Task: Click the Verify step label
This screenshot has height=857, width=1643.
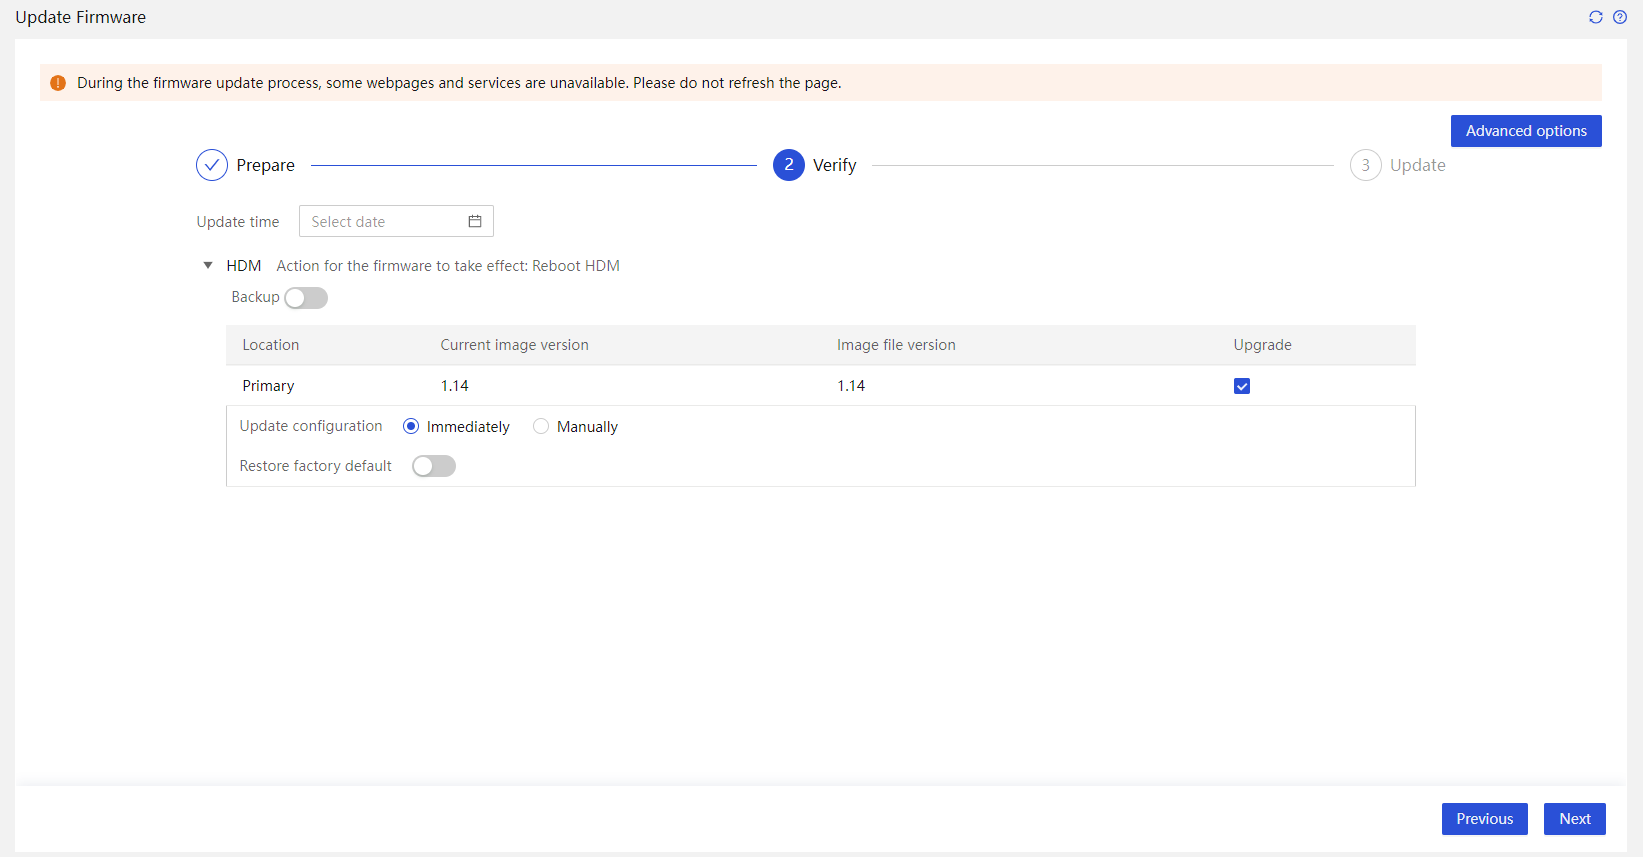Action: (835, 165)
